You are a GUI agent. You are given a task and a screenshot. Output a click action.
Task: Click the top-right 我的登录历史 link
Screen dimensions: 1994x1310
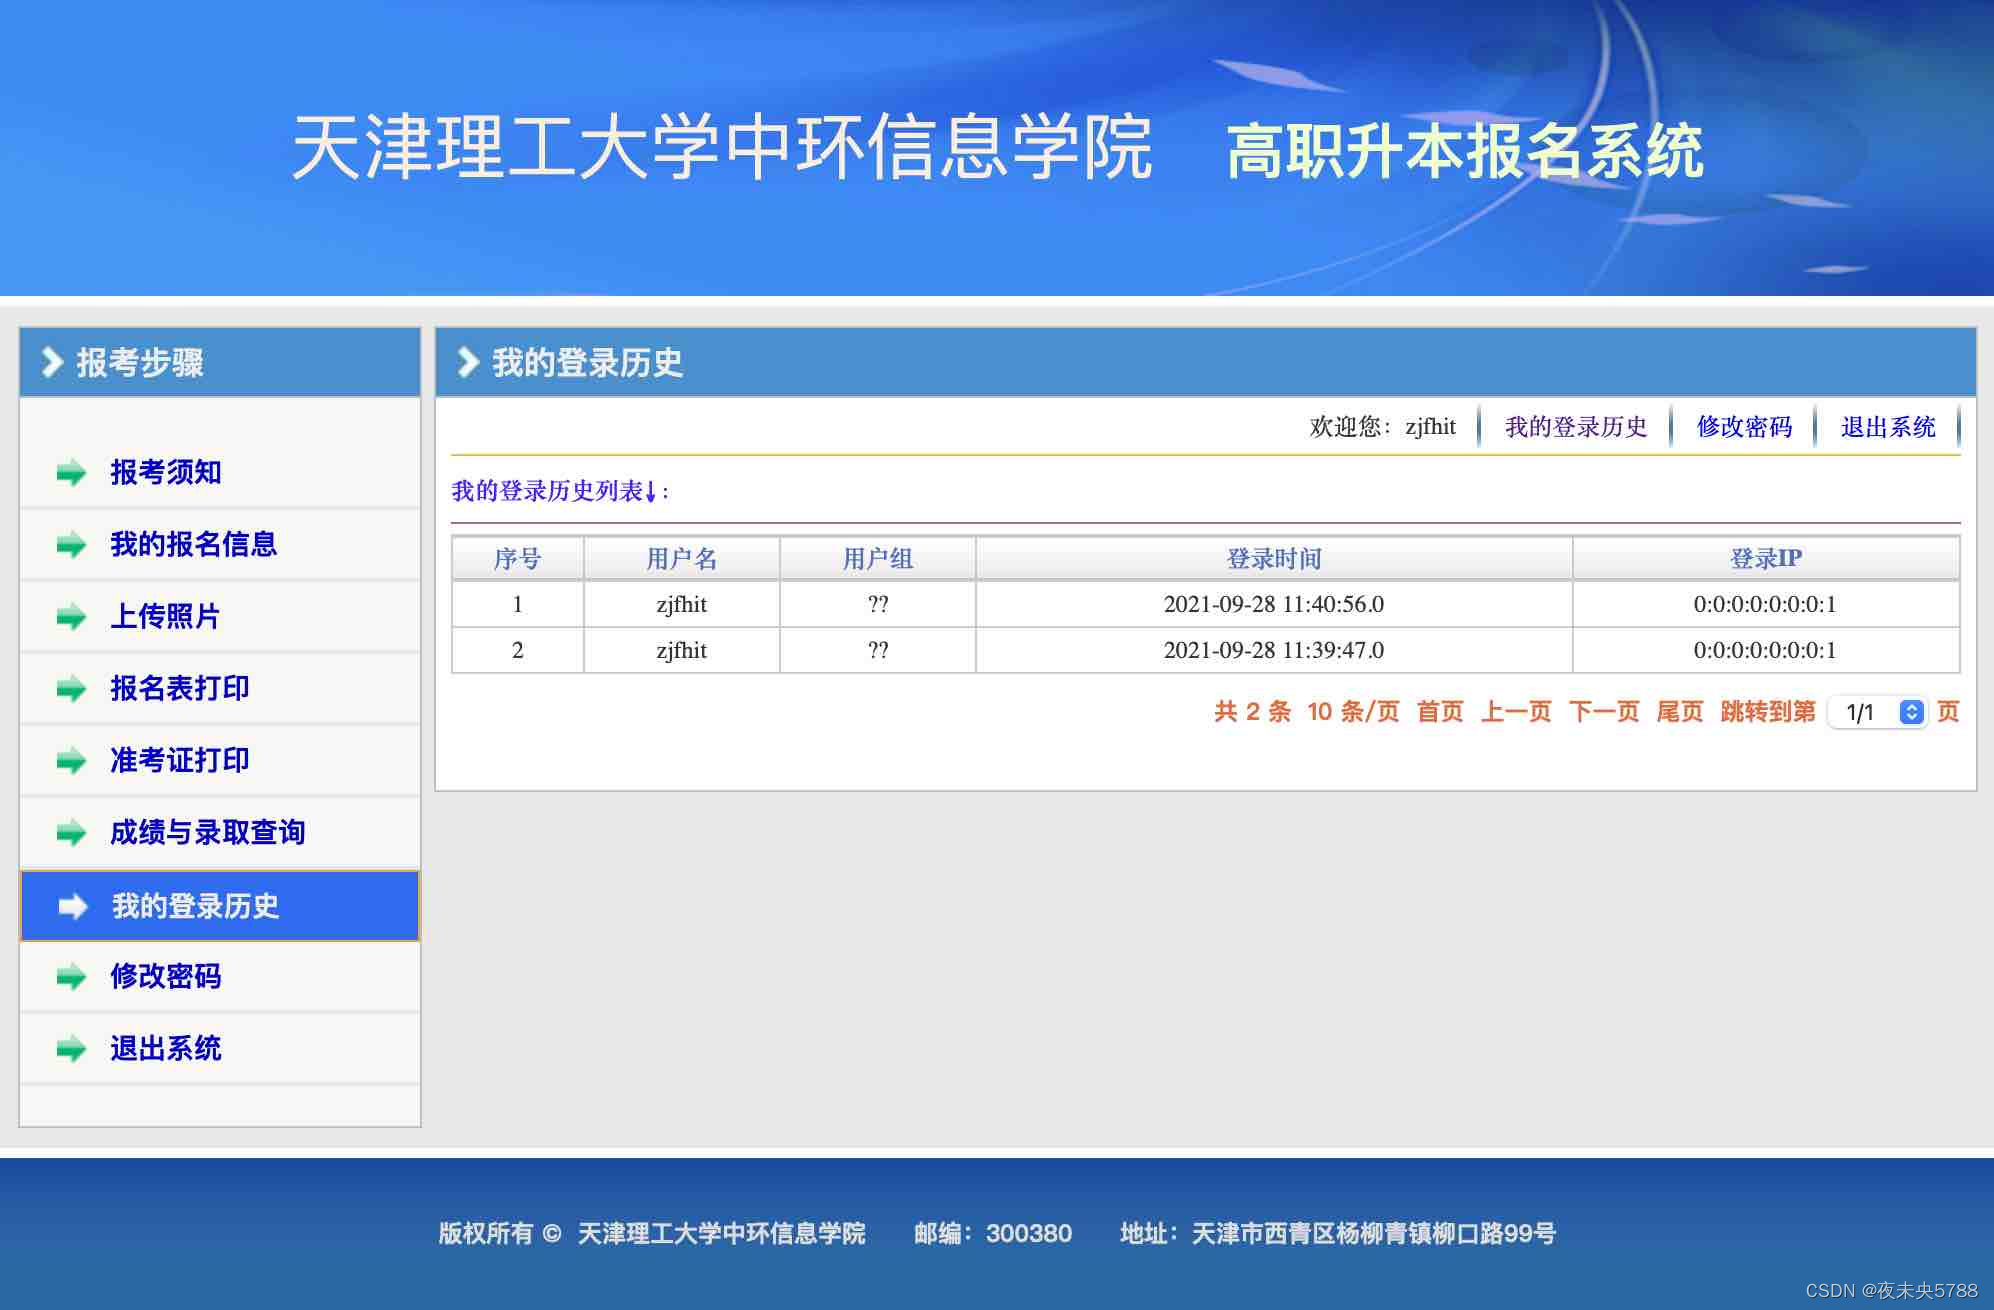(x=1576, y=427)
